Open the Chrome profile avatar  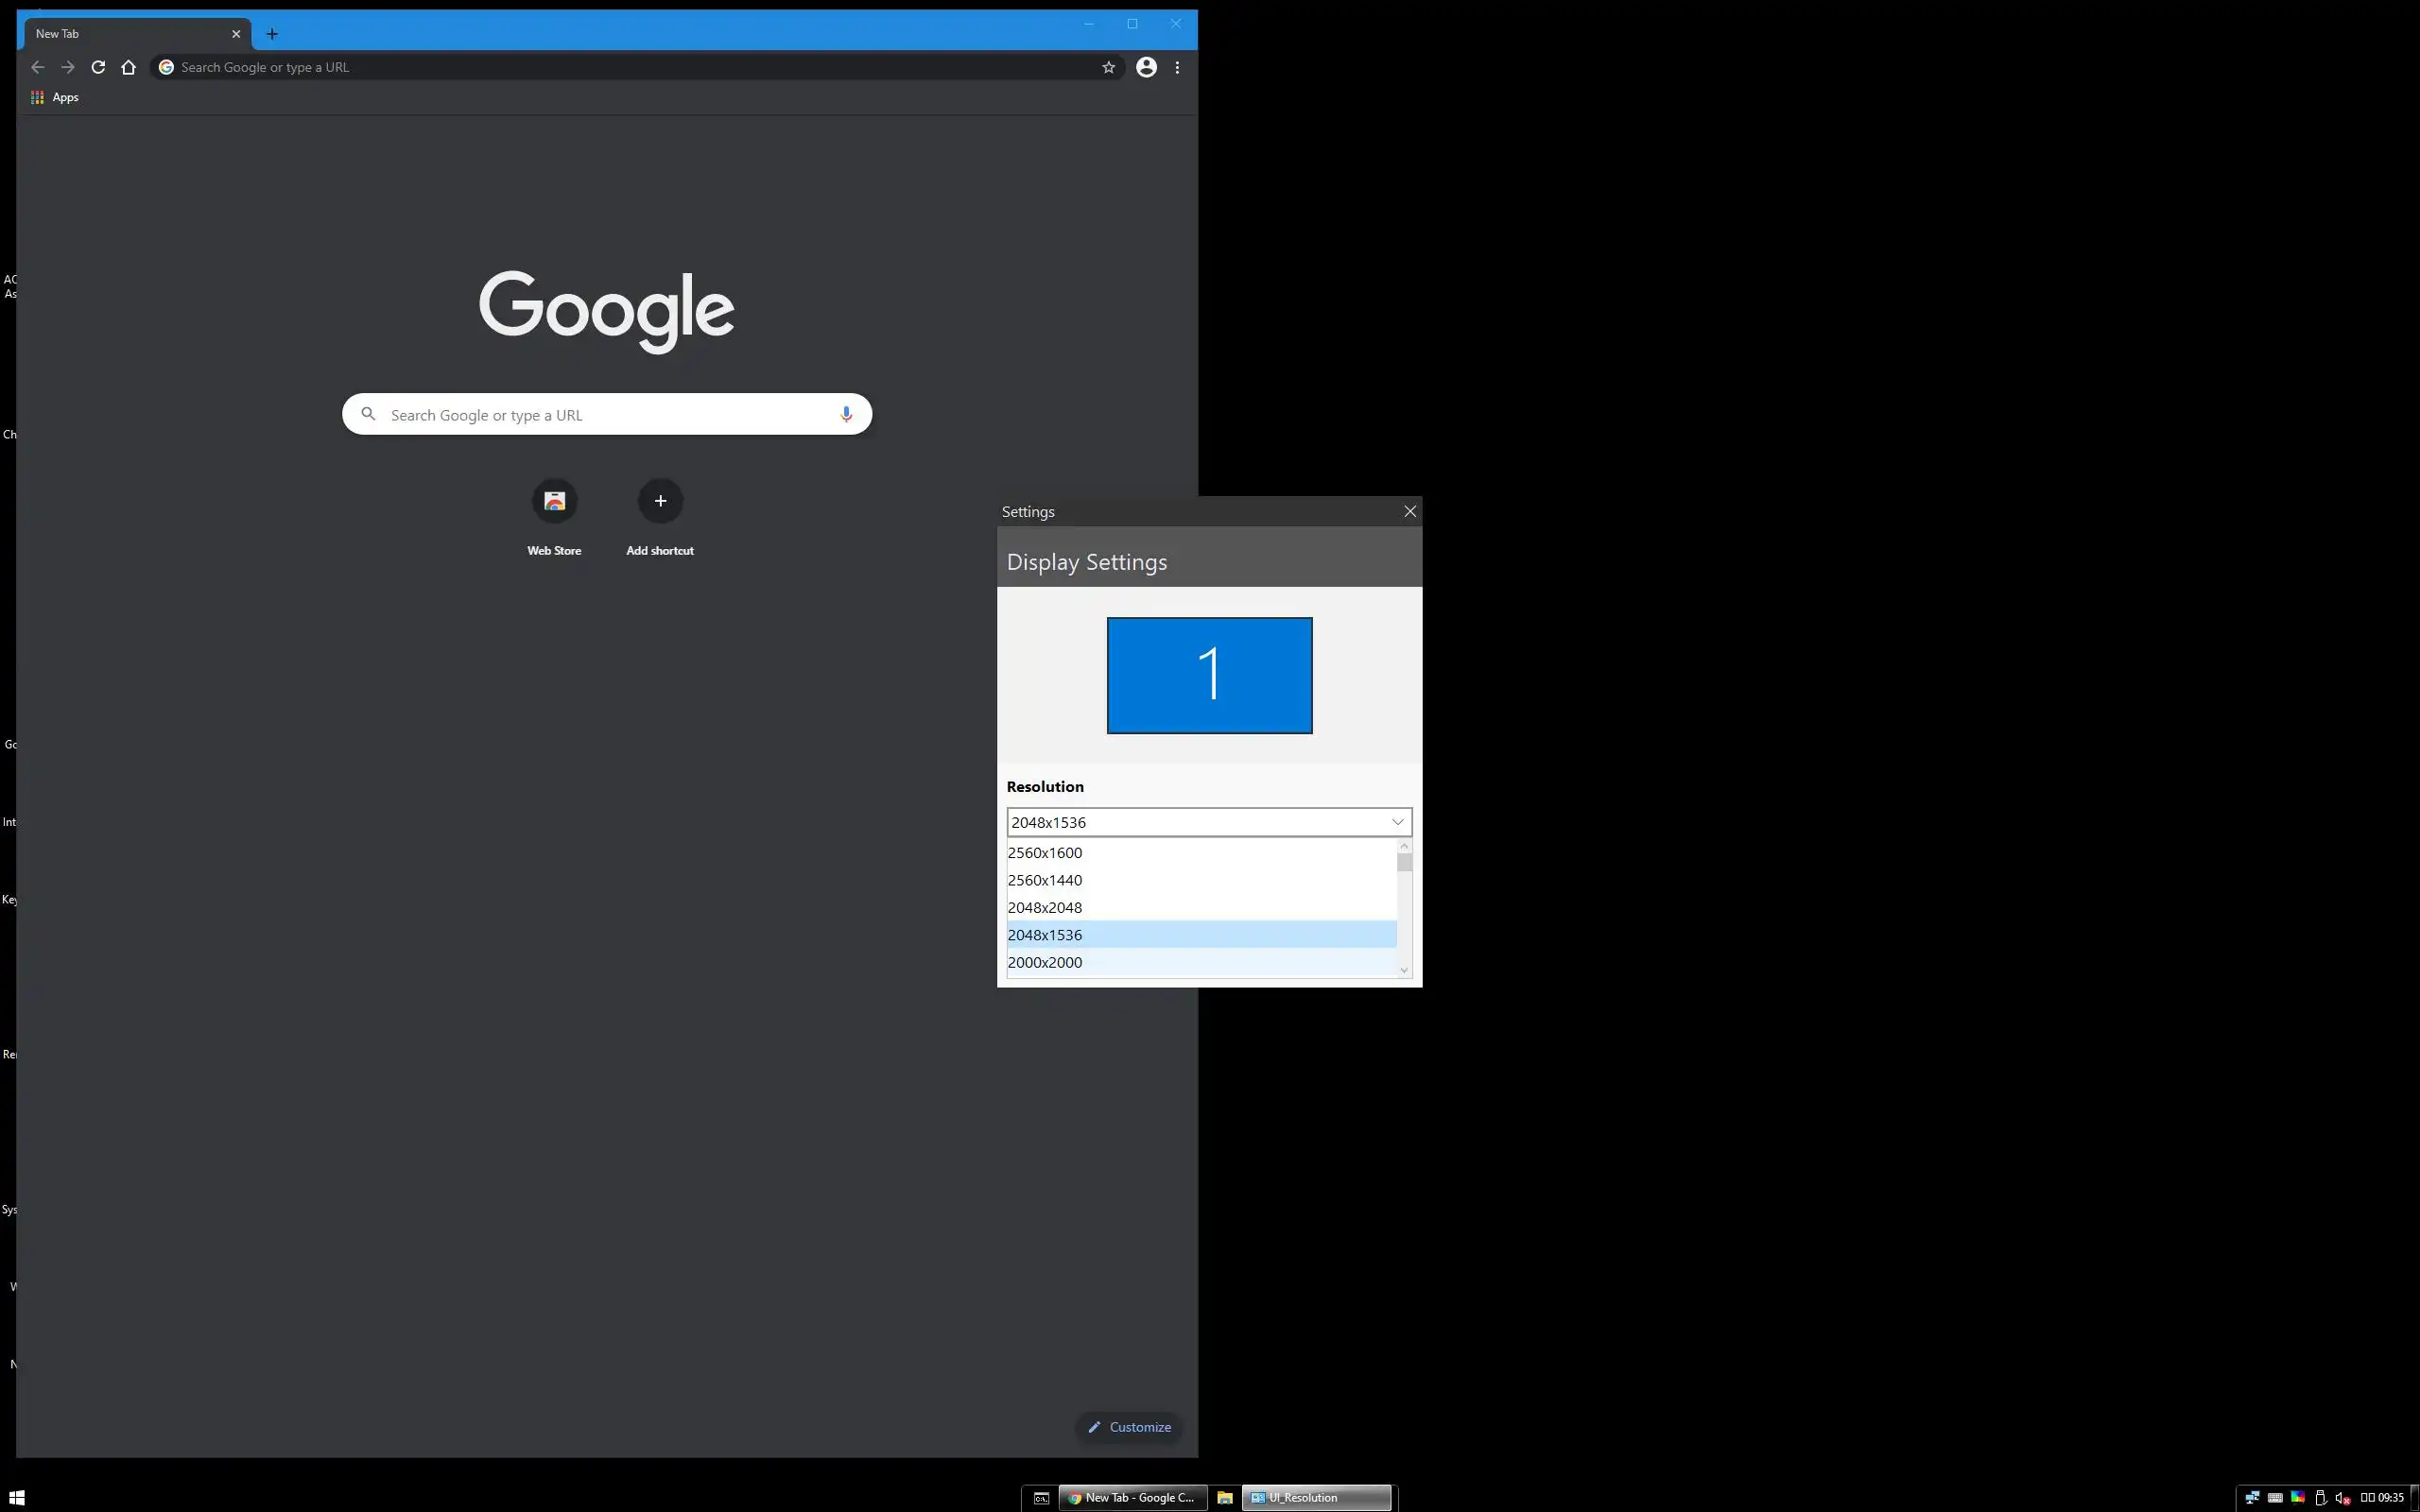tap(1146, 67)
